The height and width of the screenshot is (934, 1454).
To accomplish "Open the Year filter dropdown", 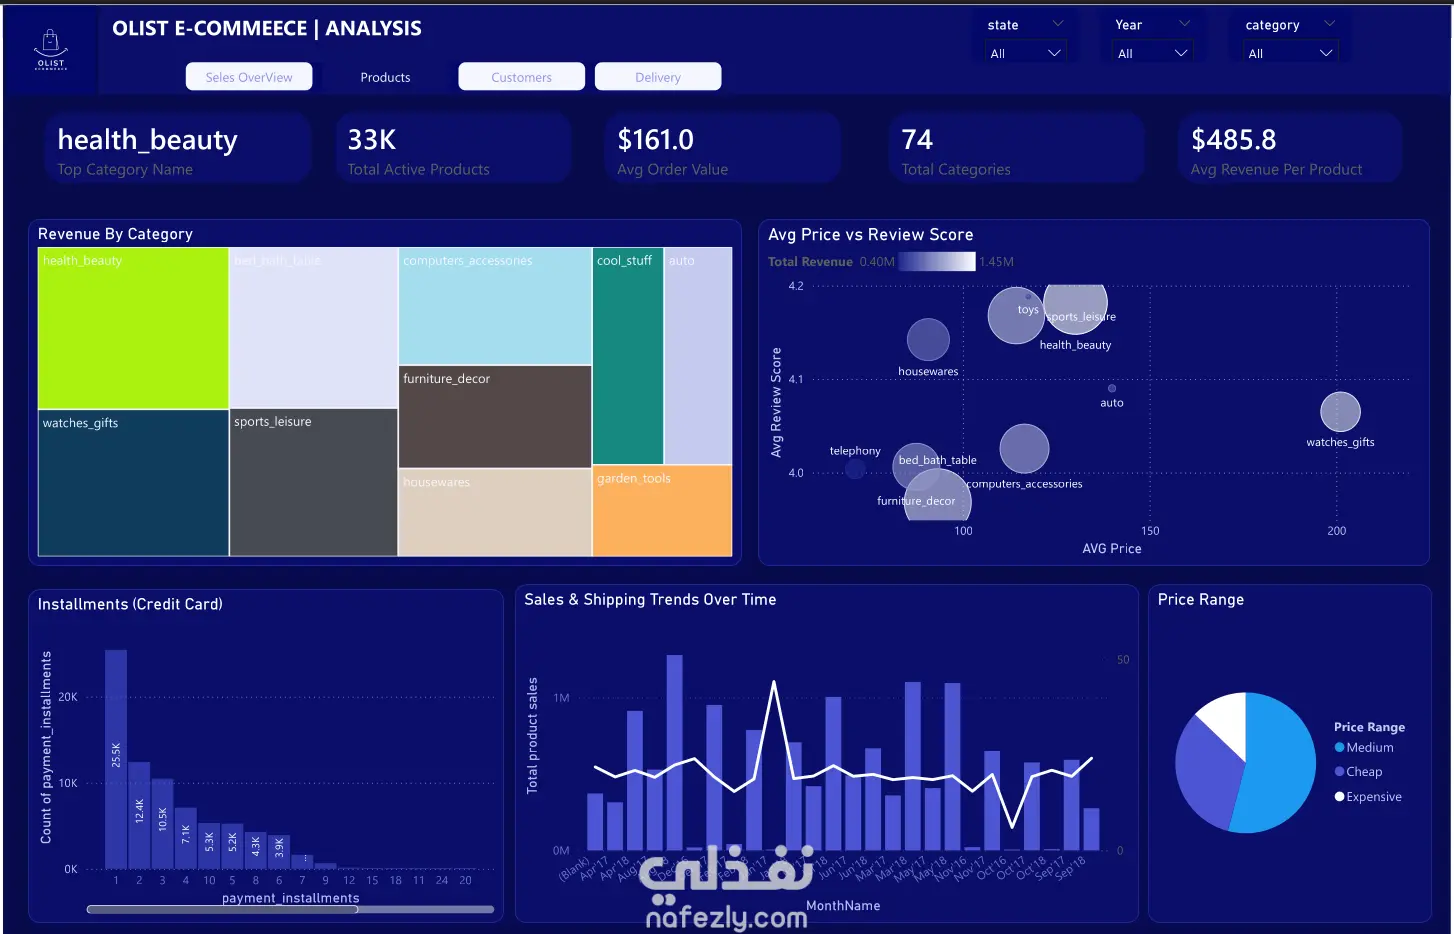I will pos(1153,53).
